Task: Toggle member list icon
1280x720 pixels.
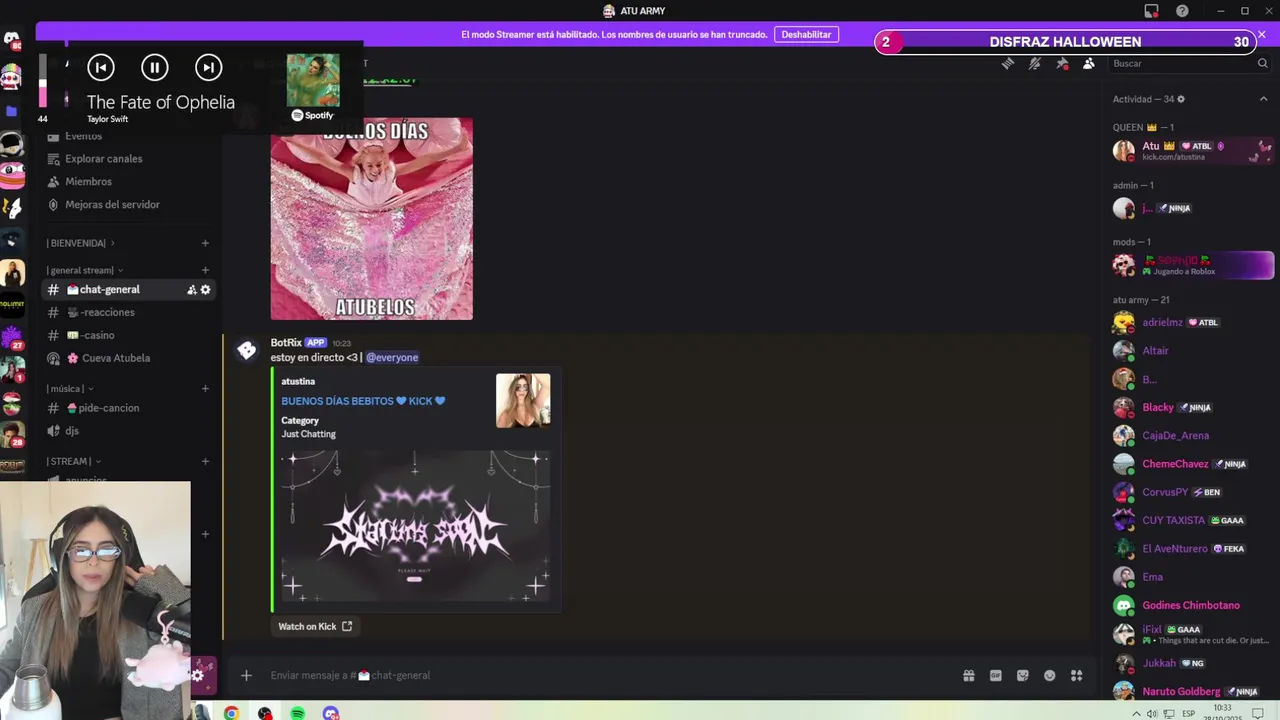Action: tap(1089, 63)
